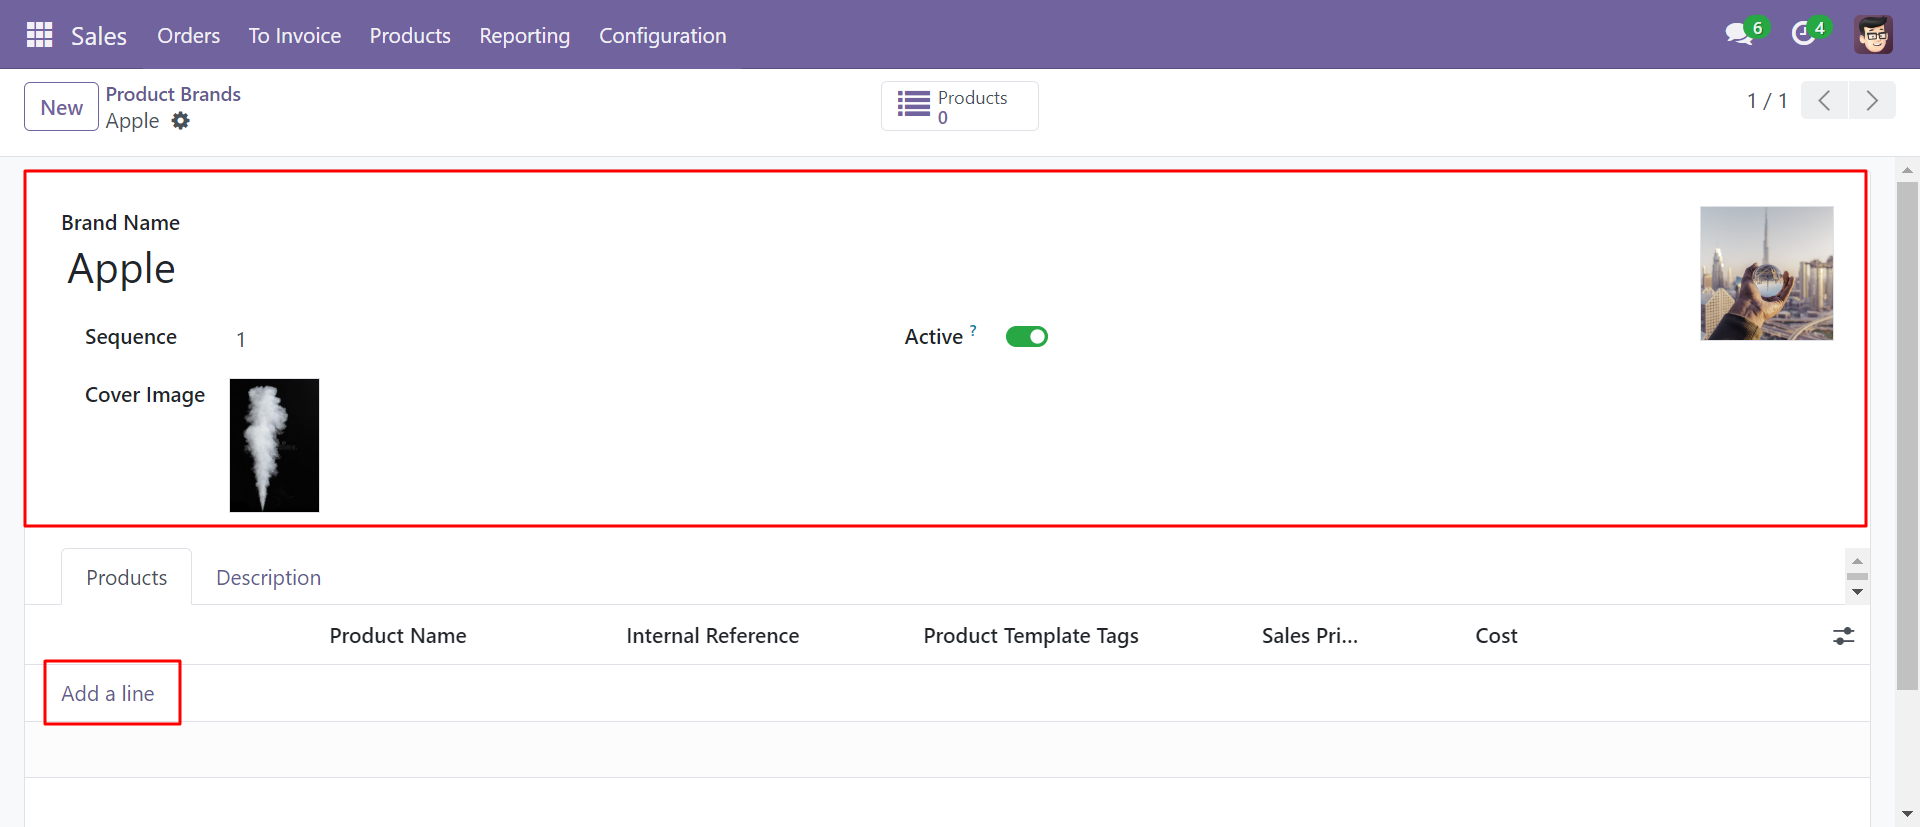Open the activities clock icon

click(x=1803, y=34)
